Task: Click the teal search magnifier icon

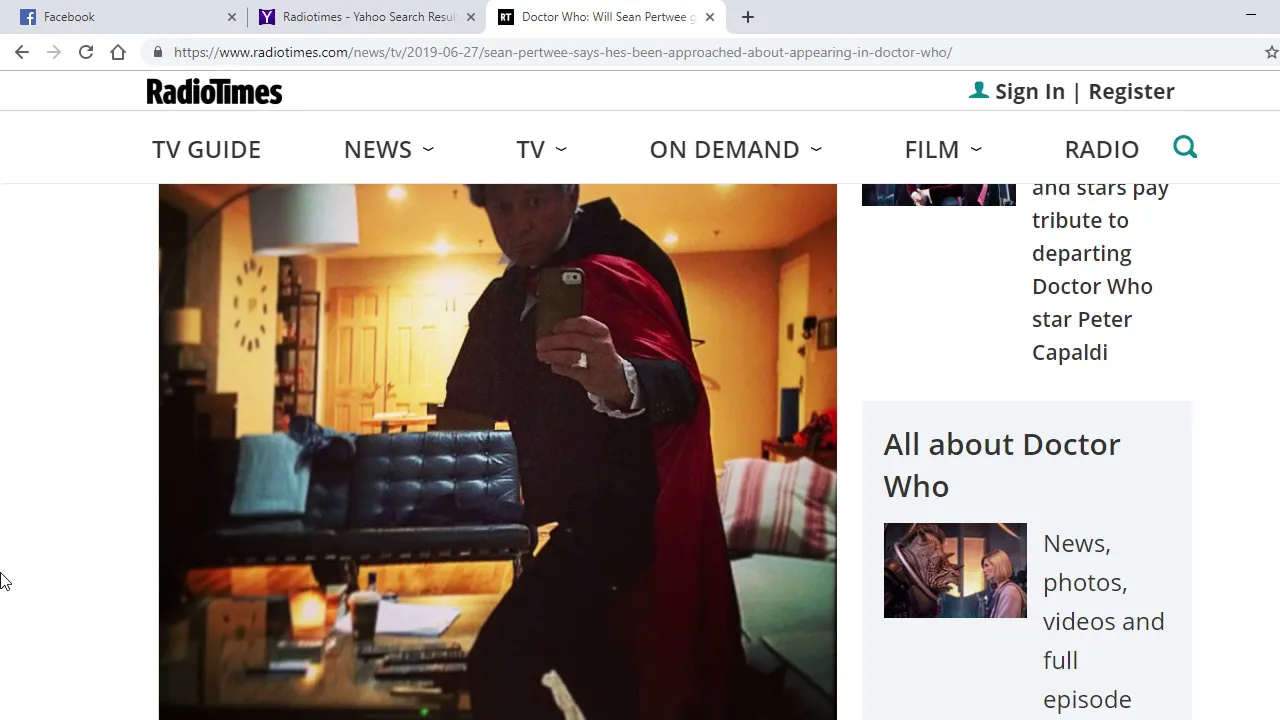Action: [1185, 148]
